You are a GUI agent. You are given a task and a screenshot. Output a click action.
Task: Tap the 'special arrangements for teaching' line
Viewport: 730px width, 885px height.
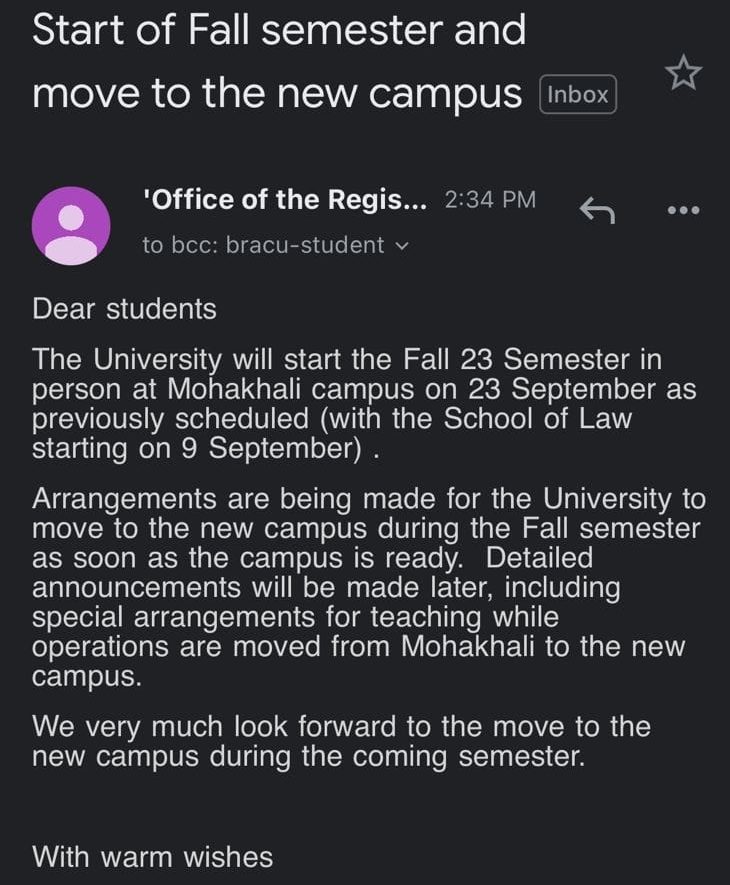point(256,616)
